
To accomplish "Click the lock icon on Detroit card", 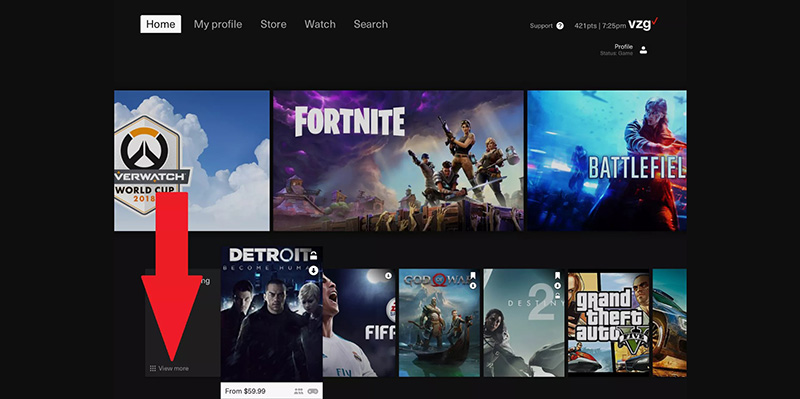I will click(x=314, y=255).
